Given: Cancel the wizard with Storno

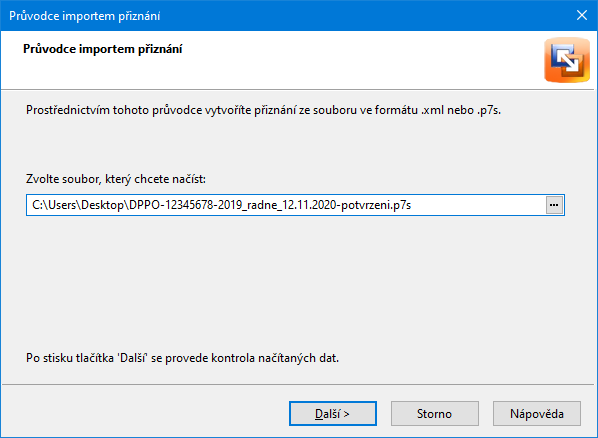Looking at the screenshot, I should click(x=434, y=414).
